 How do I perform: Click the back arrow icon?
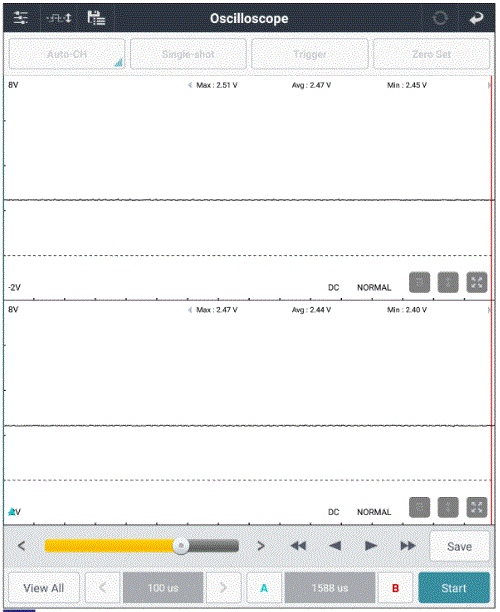click(x=476, y=18)
